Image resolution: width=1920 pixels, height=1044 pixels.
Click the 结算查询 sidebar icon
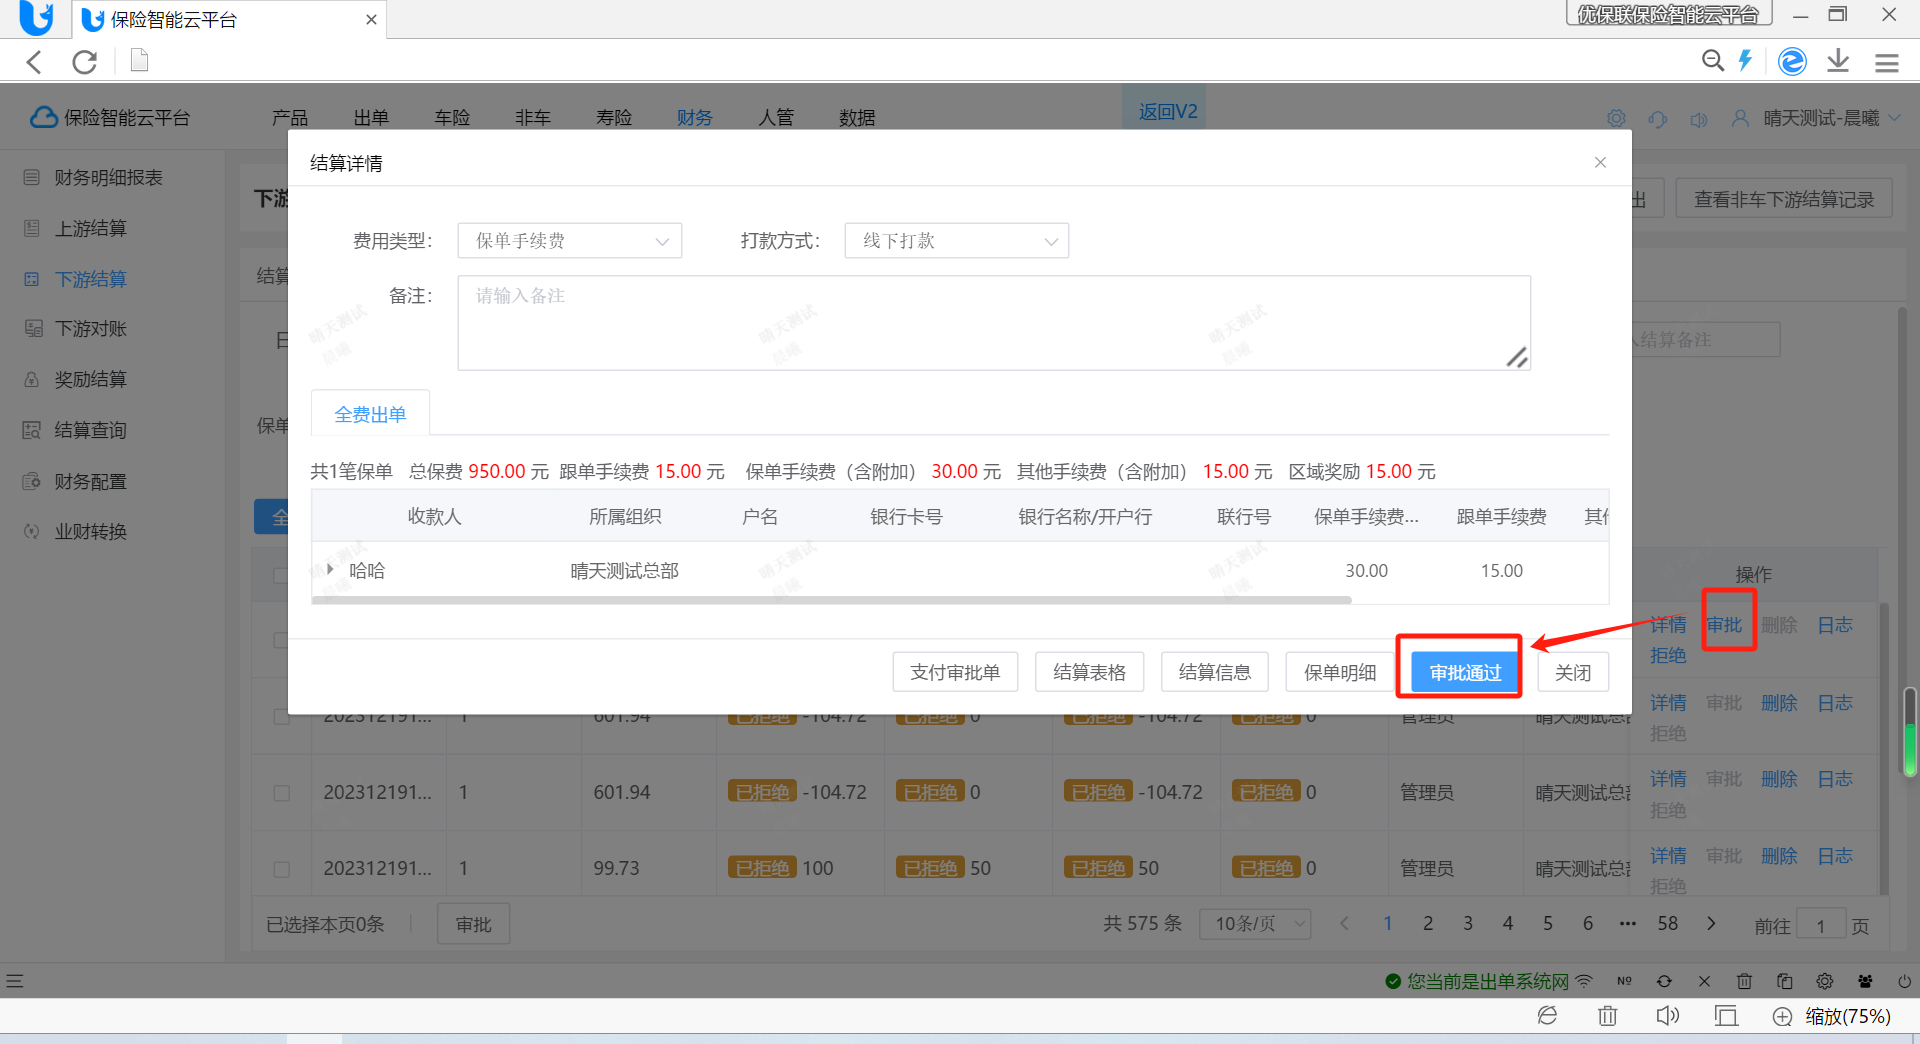tap(32, 431)
